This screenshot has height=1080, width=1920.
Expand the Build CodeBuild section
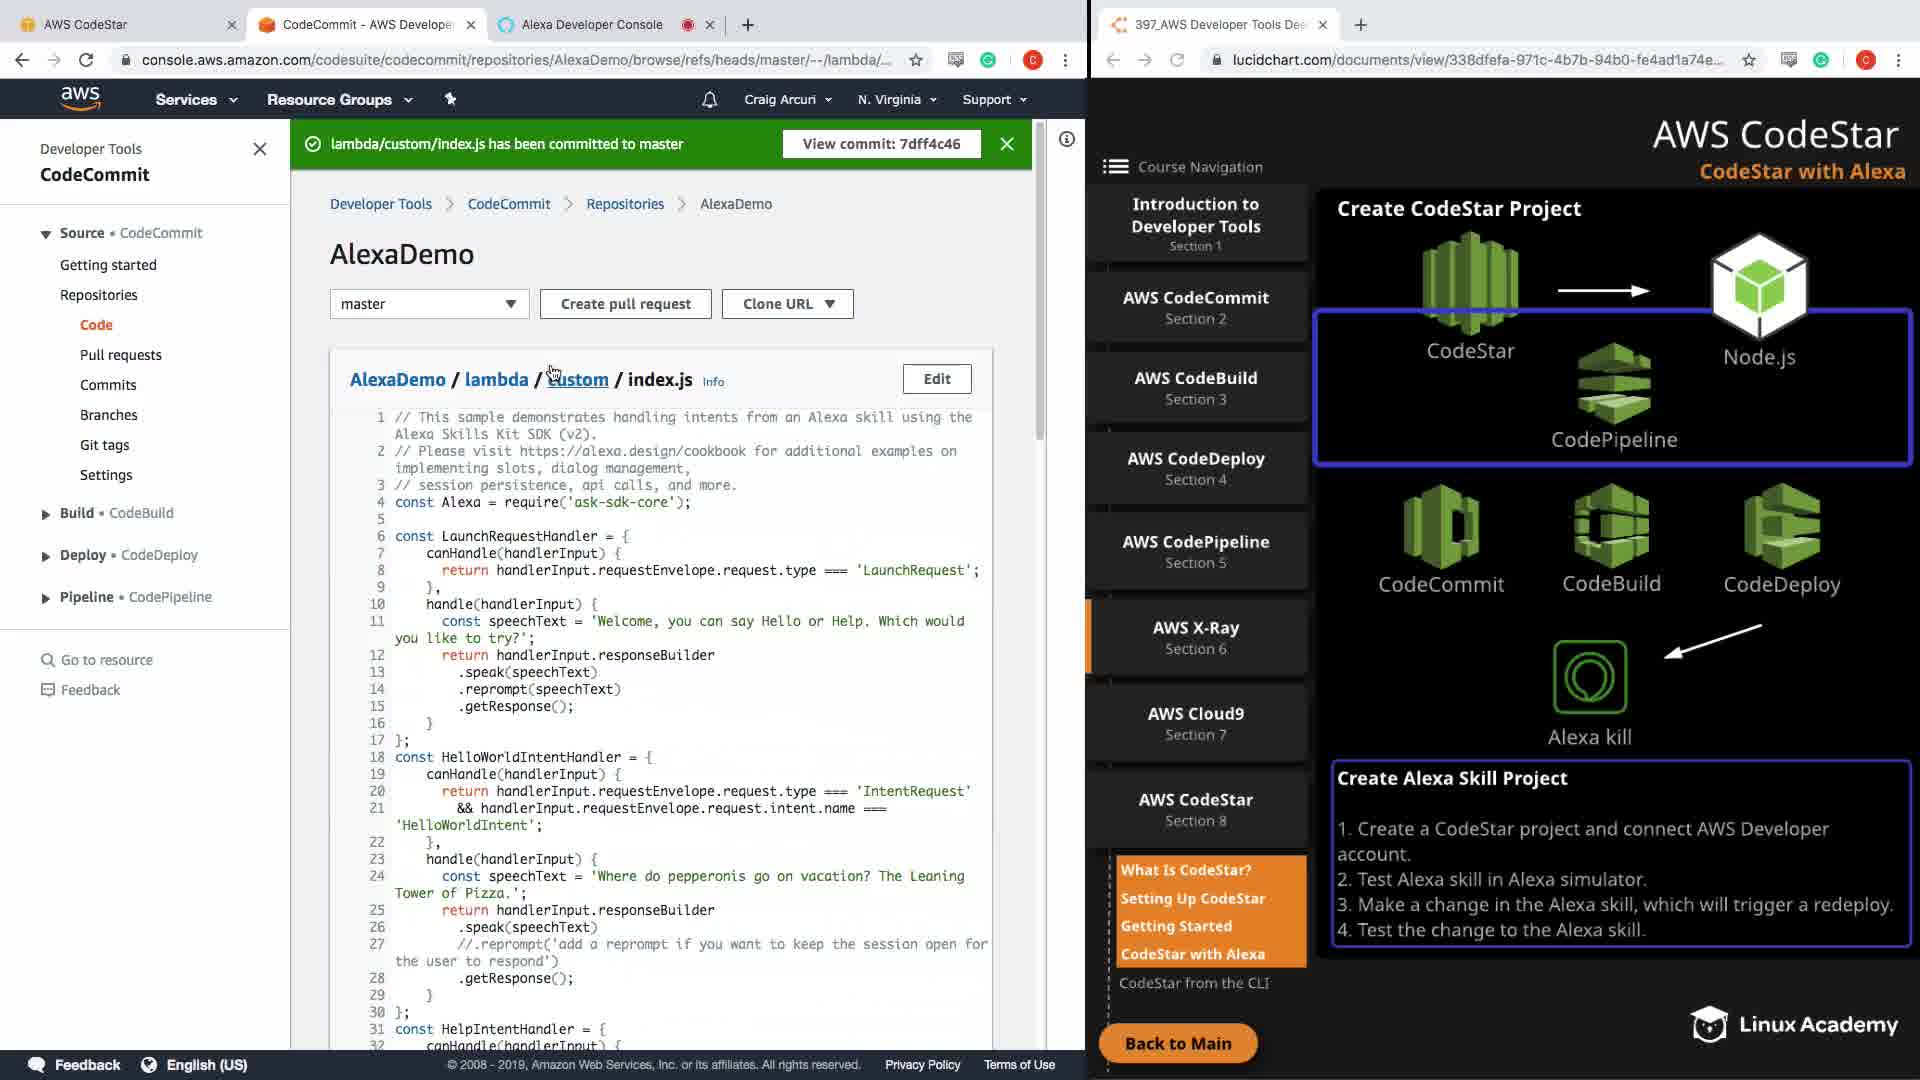pyautogui.click(x=45, y=514)
